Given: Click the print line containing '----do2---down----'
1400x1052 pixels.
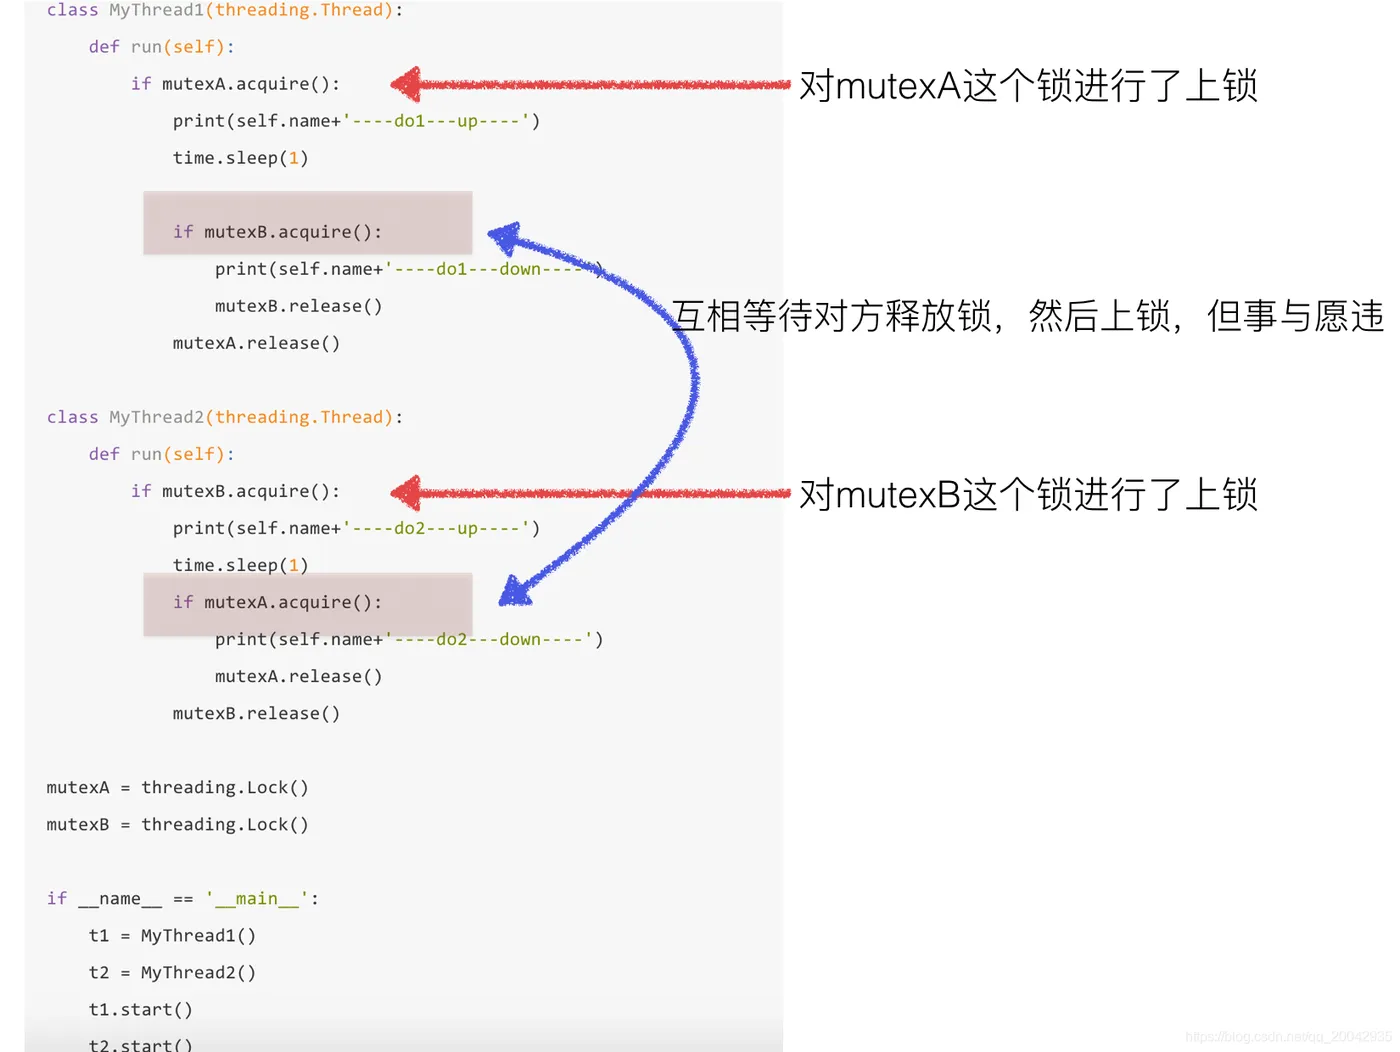Looking at the screenshot, I should point(409,639).
